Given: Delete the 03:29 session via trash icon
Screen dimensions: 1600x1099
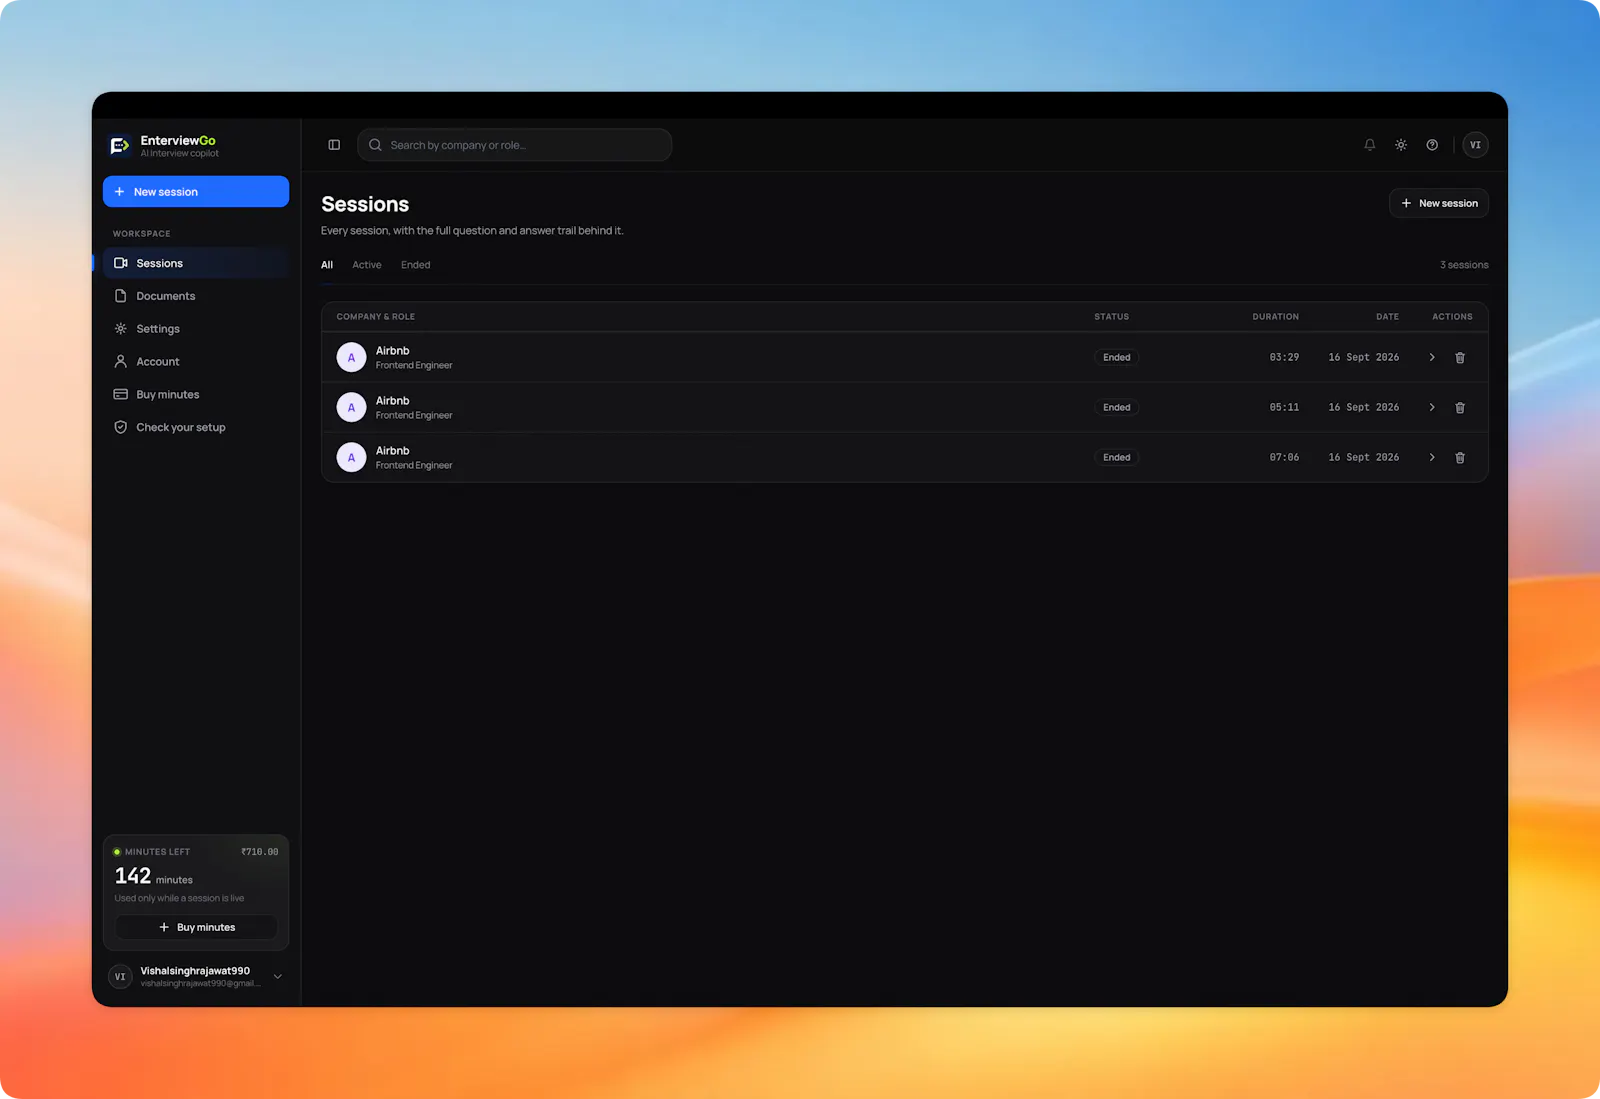Looking at the screenshot, I should (x=1460, y=357).
